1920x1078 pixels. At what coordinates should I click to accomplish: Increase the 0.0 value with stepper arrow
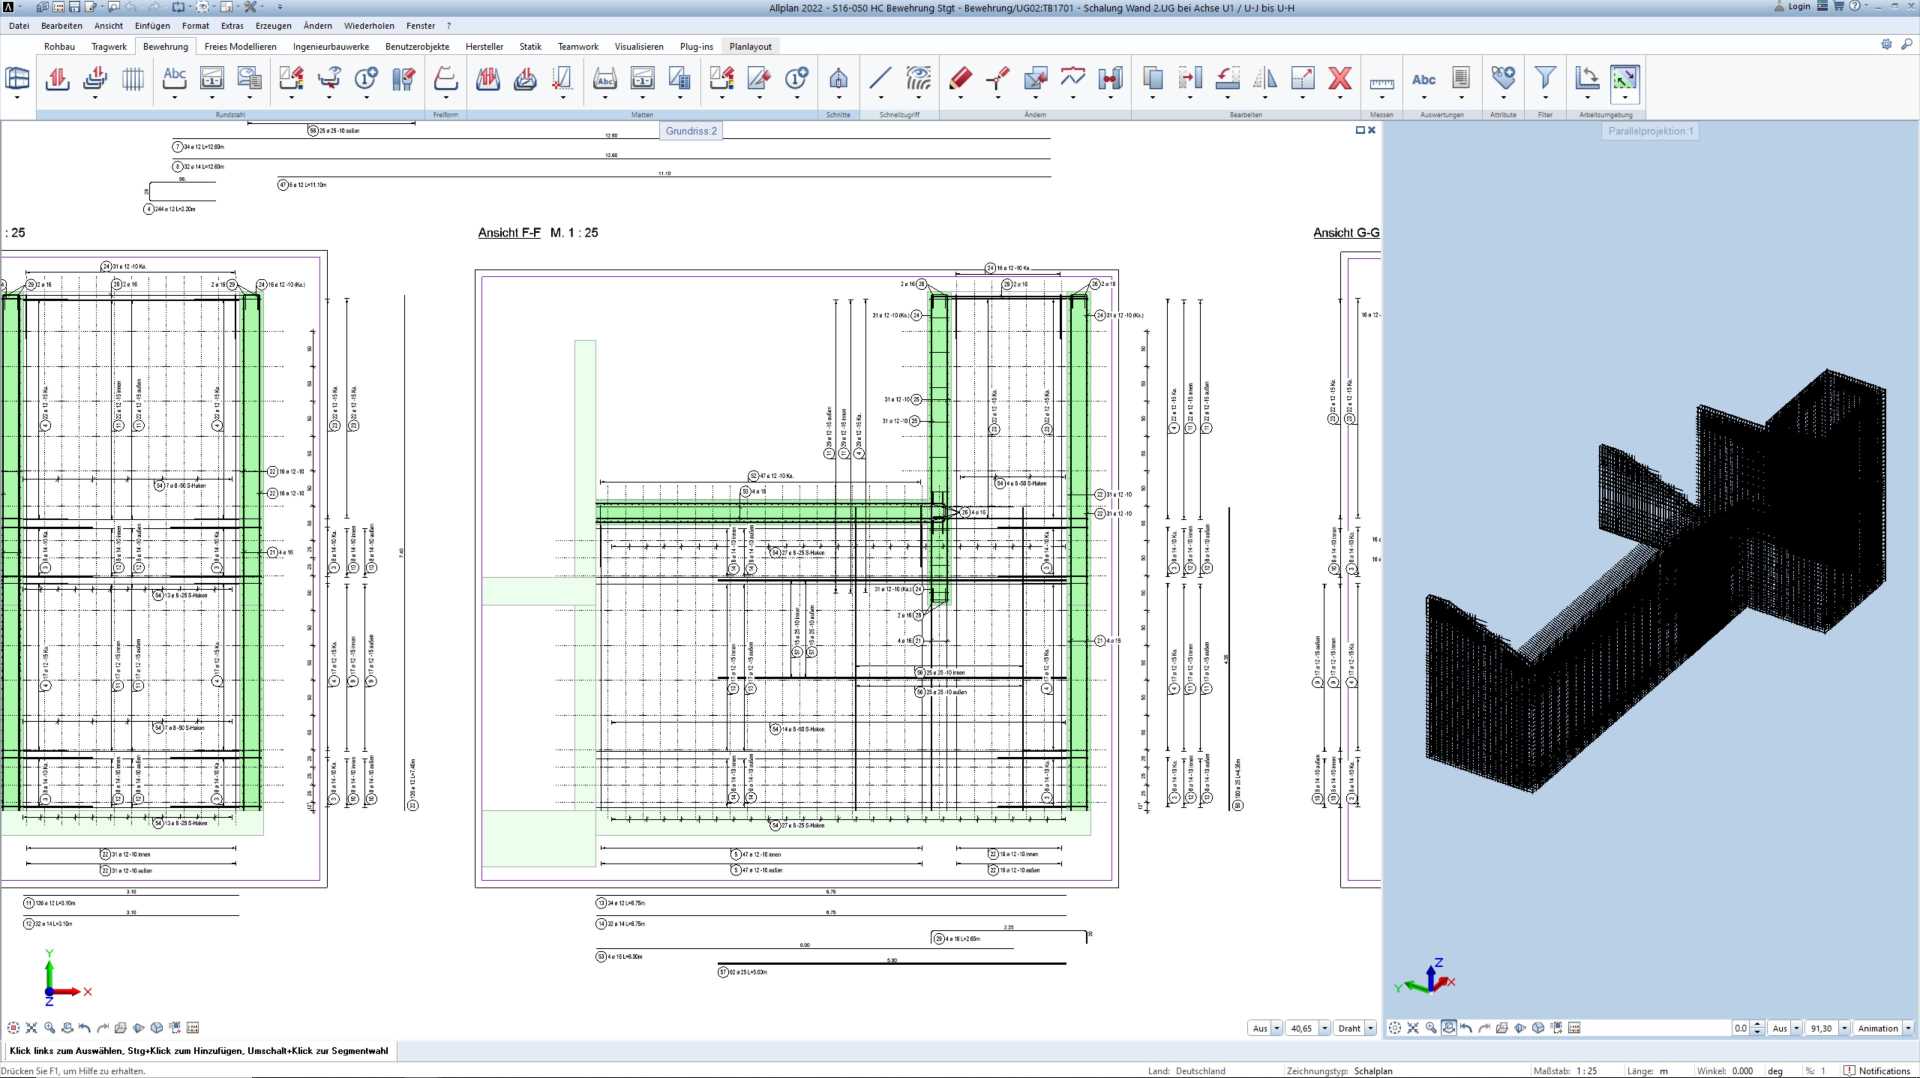point(1757,1024)
